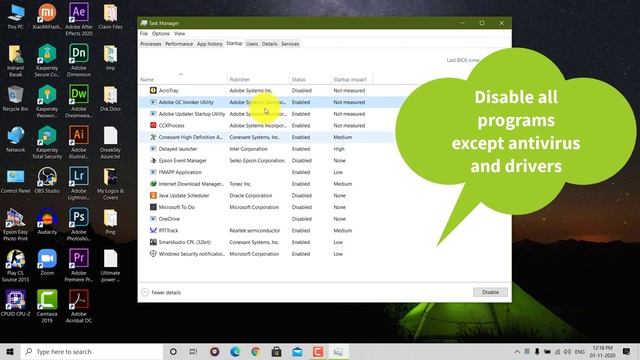Open the Windows Start menu
The image size is (640, 360).
(10, 351)
